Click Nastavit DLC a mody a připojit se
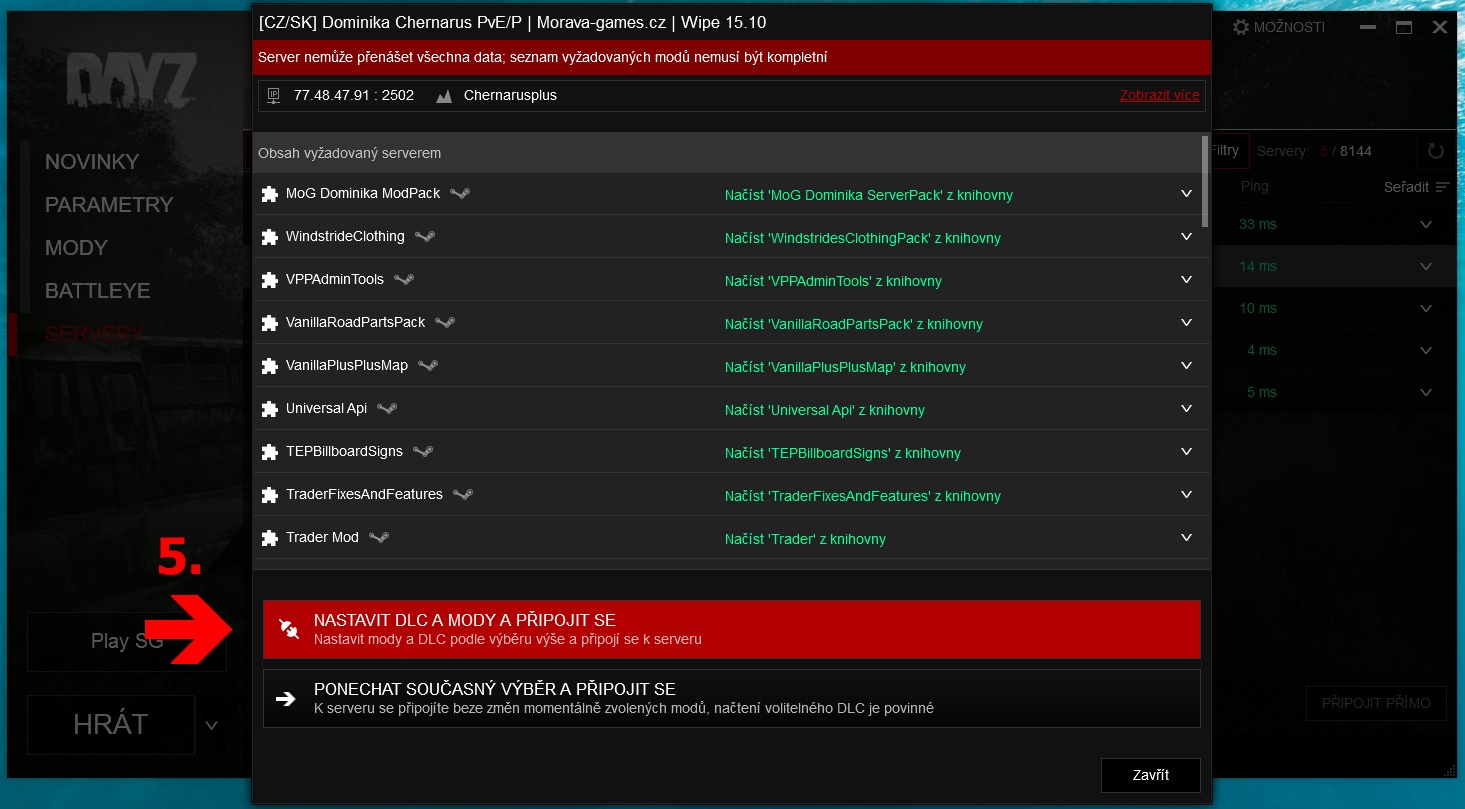This screenshot has height=809, width=1465. 731,629
